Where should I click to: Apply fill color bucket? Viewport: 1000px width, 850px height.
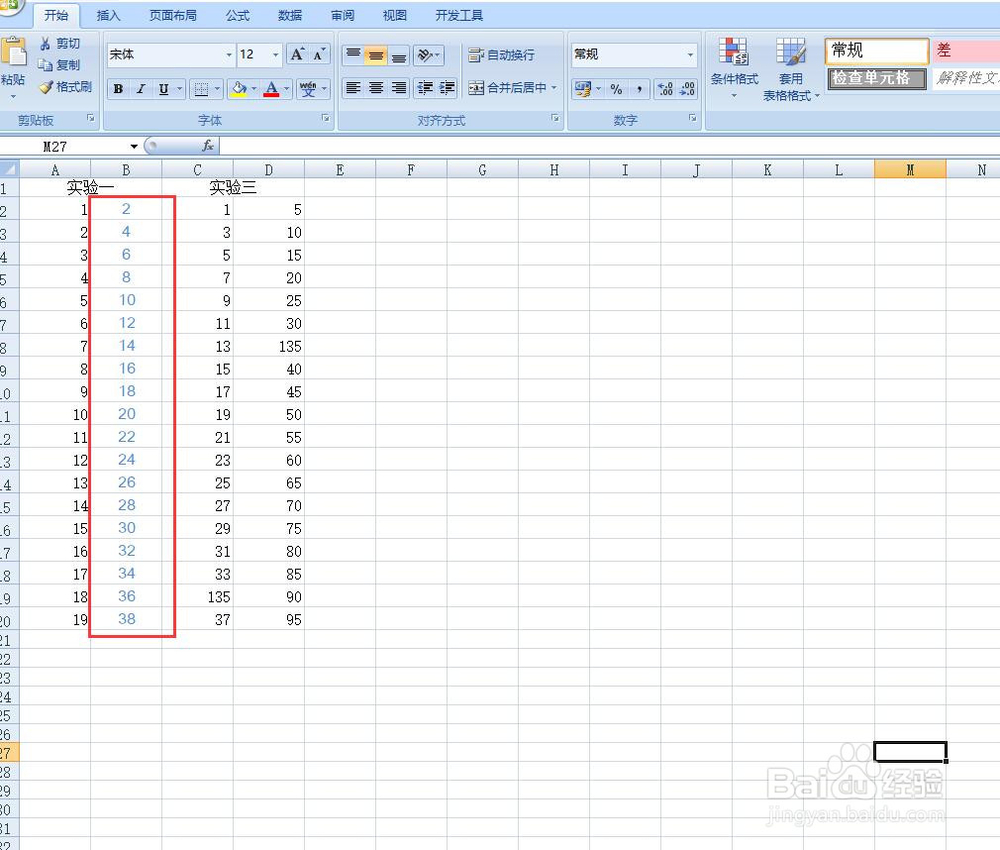tap(239, 89)
